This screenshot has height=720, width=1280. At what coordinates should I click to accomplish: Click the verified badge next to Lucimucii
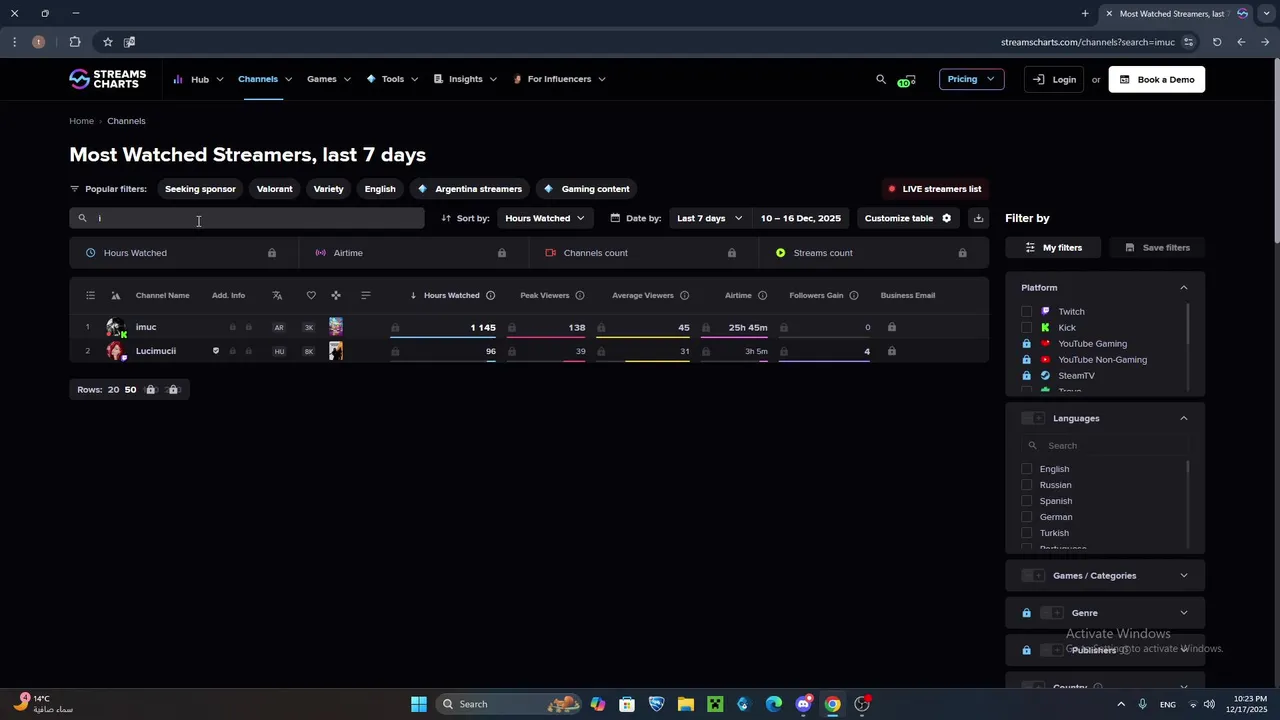click(x=216, y=351)
